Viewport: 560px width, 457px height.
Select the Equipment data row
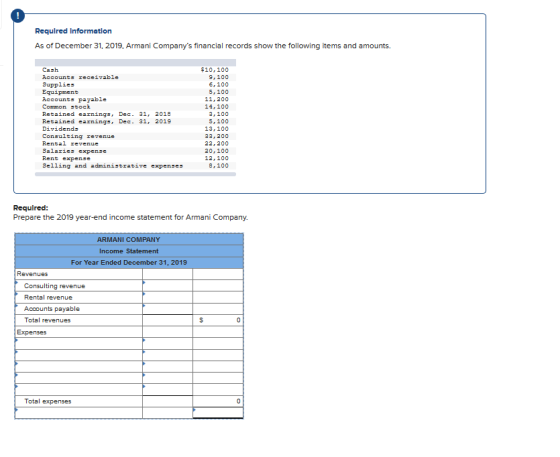pos(135,92)
